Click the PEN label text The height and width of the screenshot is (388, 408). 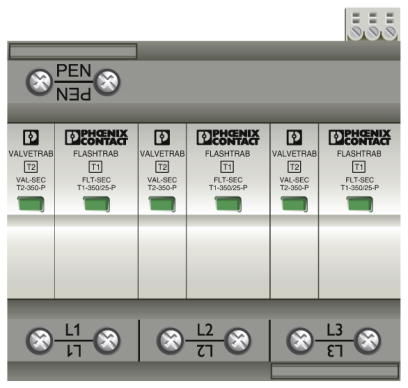73,71
